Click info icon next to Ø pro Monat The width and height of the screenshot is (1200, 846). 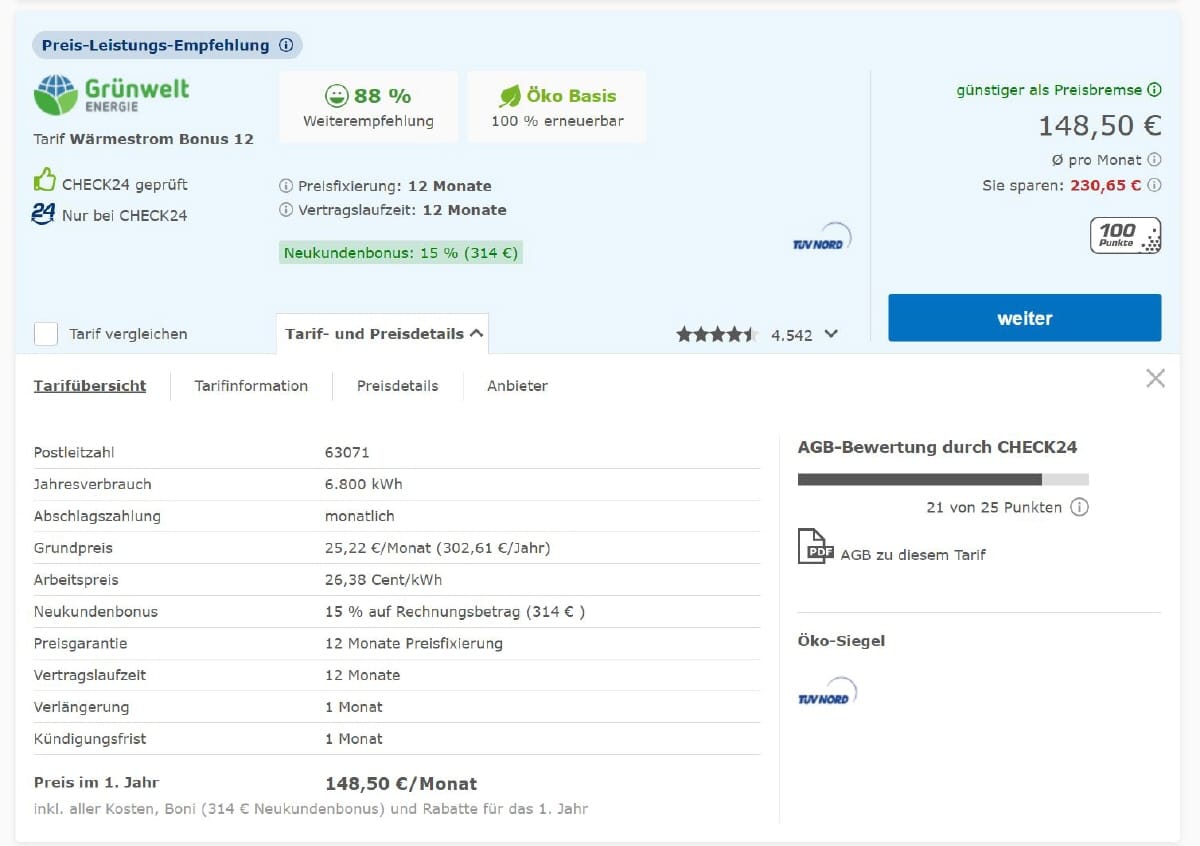click(x=1154, y=160)
